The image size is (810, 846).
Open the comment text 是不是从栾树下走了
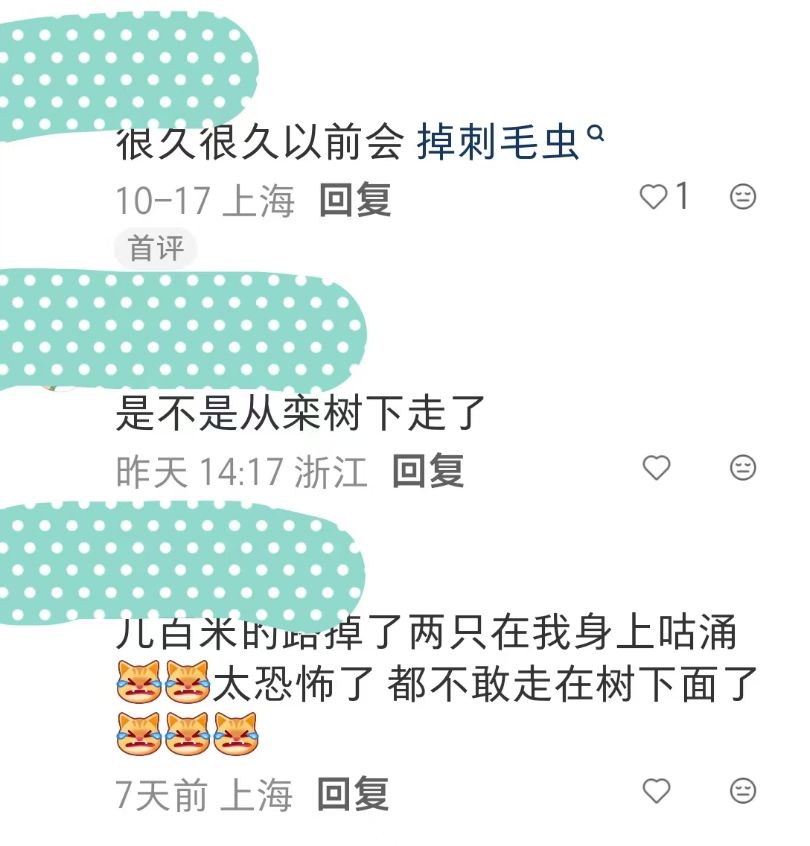pos(300,413)
